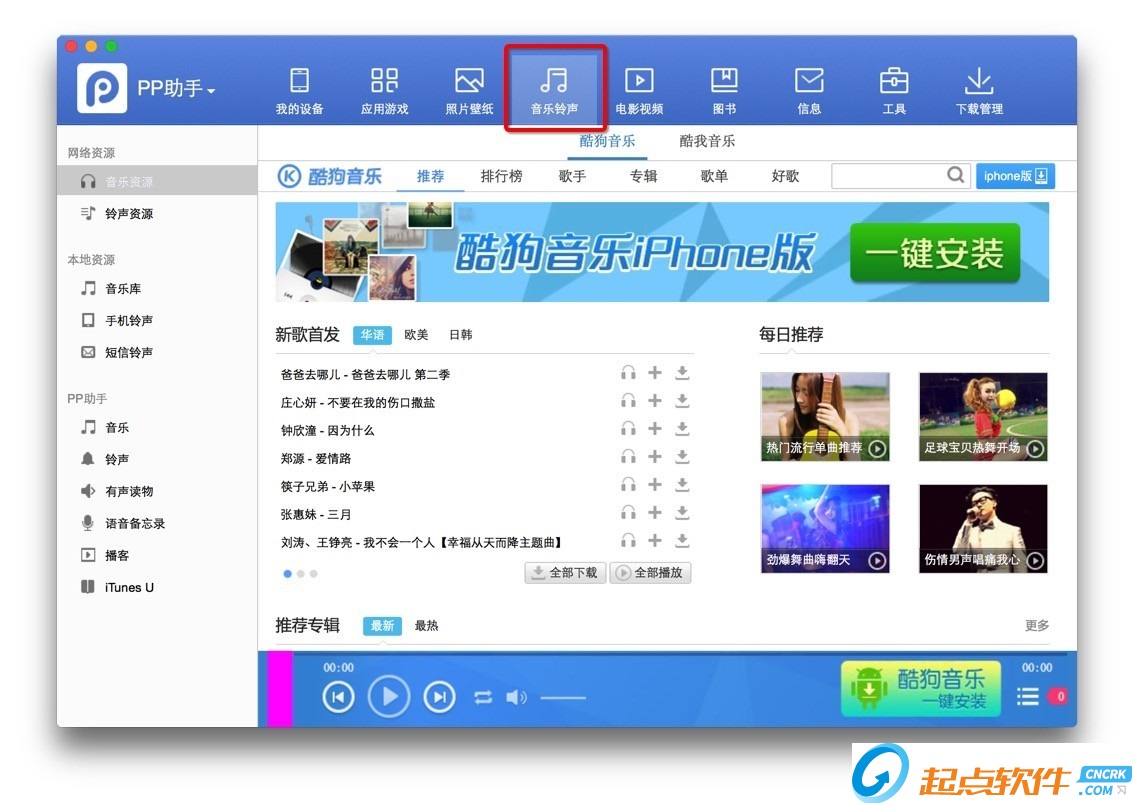Screen dimensions: 1134x806
Task: Open 图书 books section
Action: (724, 90)
